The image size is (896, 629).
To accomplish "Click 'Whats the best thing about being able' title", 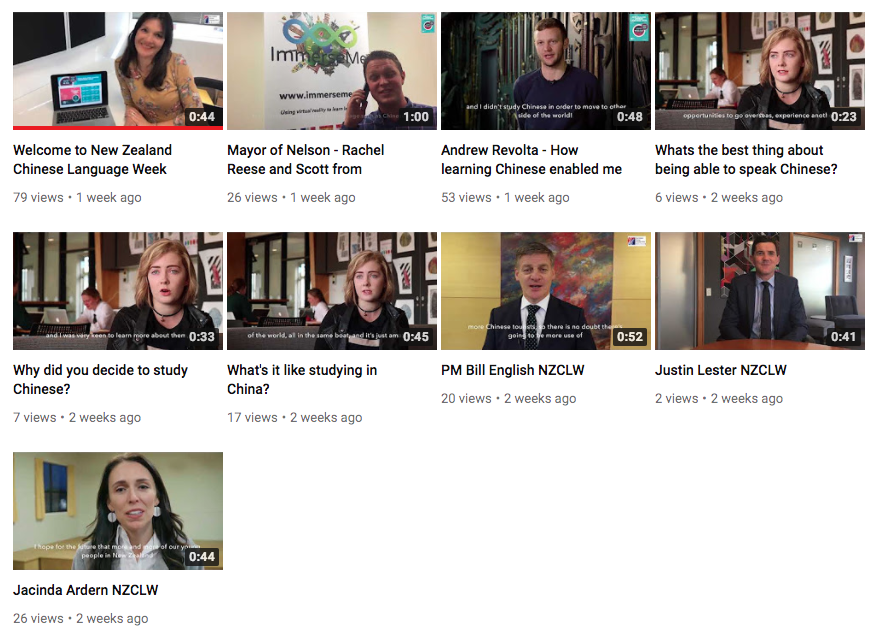I will coord(746,159).
